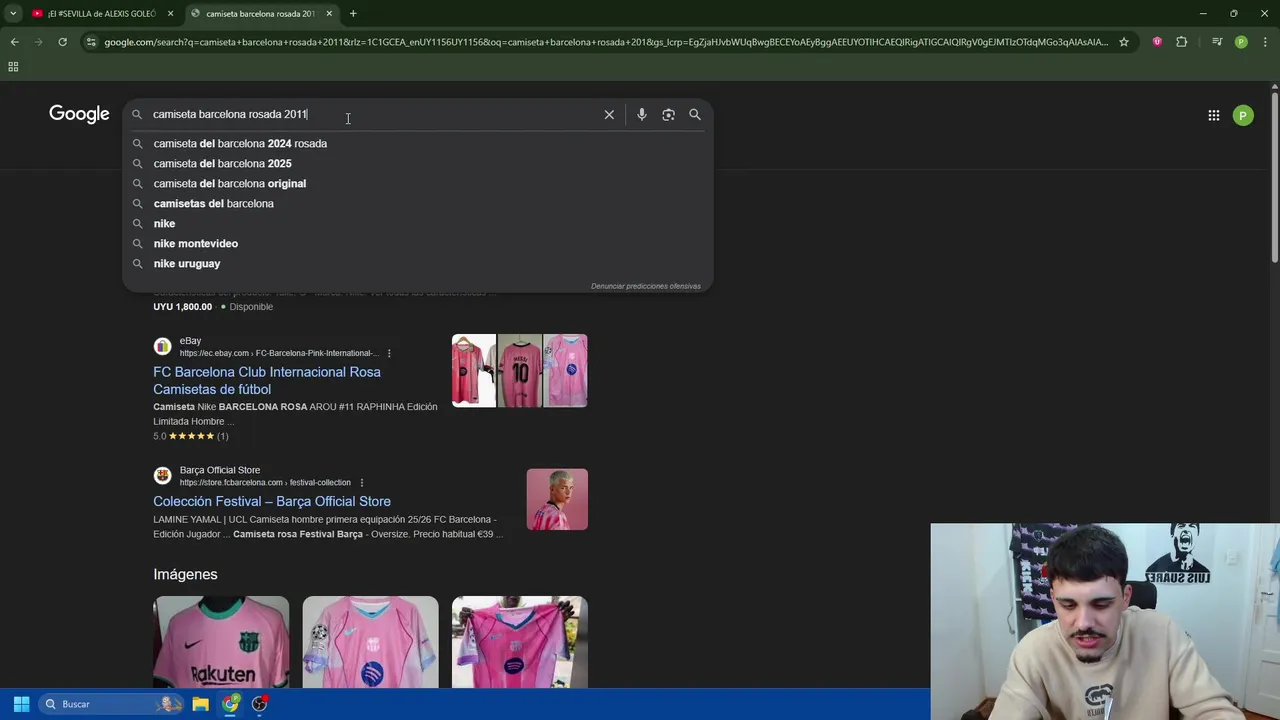The width and height of the screenshot is (1280, 720).
Task: Go to the Google logo homepage
Action: (79, 114)
